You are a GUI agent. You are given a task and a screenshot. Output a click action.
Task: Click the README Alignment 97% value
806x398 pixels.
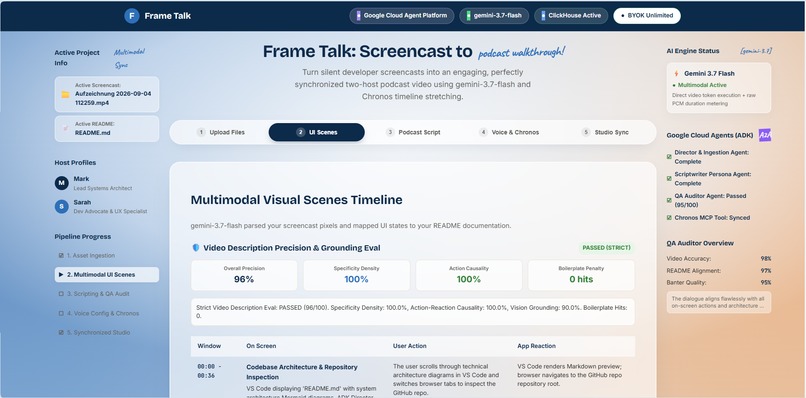click(x=766, y=270)
